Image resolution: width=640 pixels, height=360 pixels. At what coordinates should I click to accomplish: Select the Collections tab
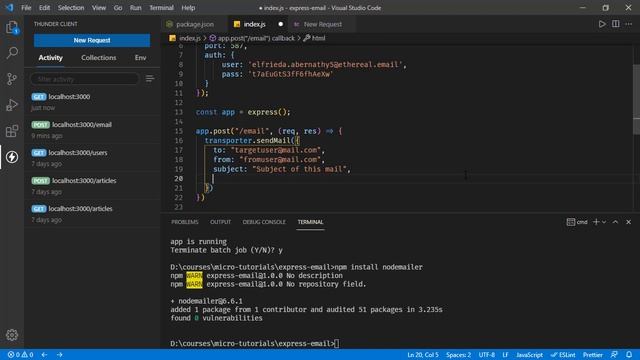pos(98,58)
